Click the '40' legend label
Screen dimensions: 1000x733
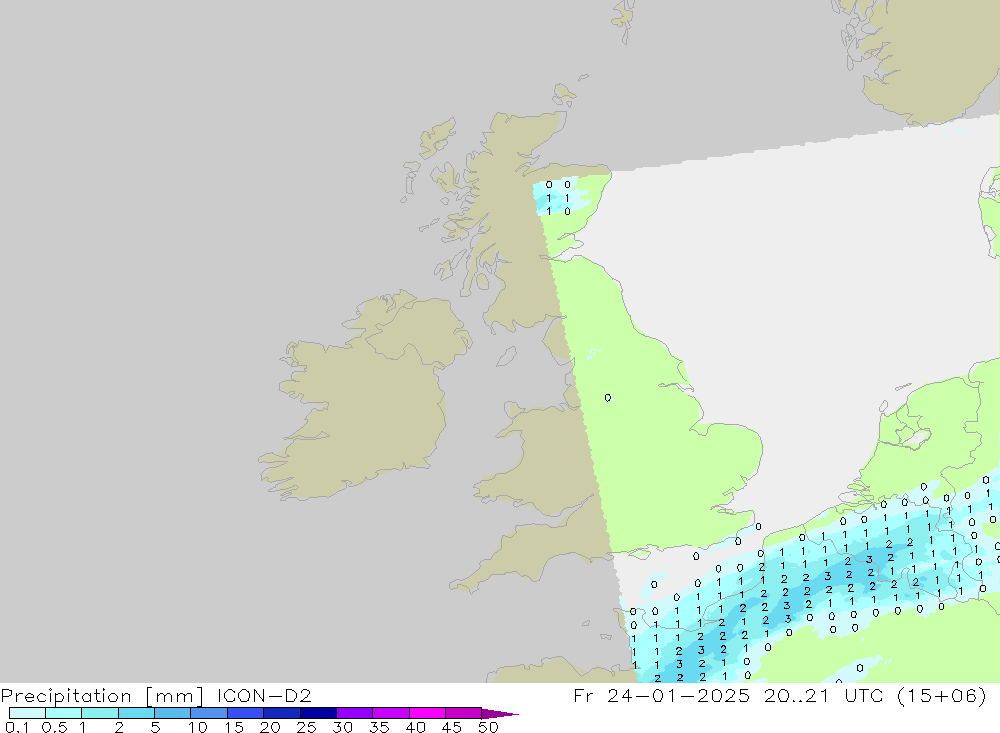click(x=415, y=727)
